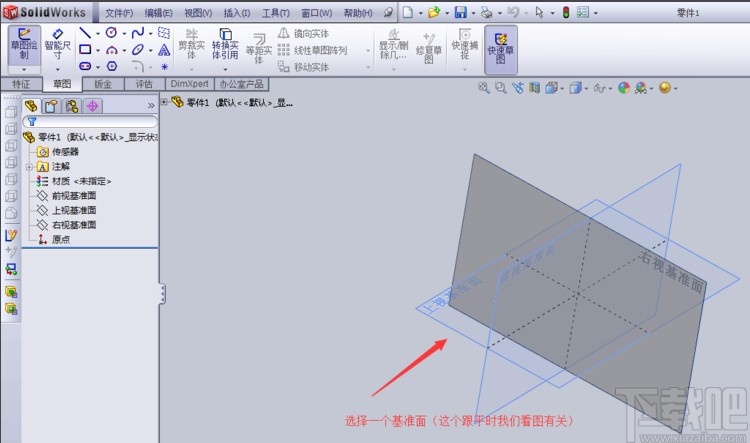This screenshot has width=750, height=443.
Task: Switch to the 办公室产品 ribbon tab
Action: tap(242, 84)
